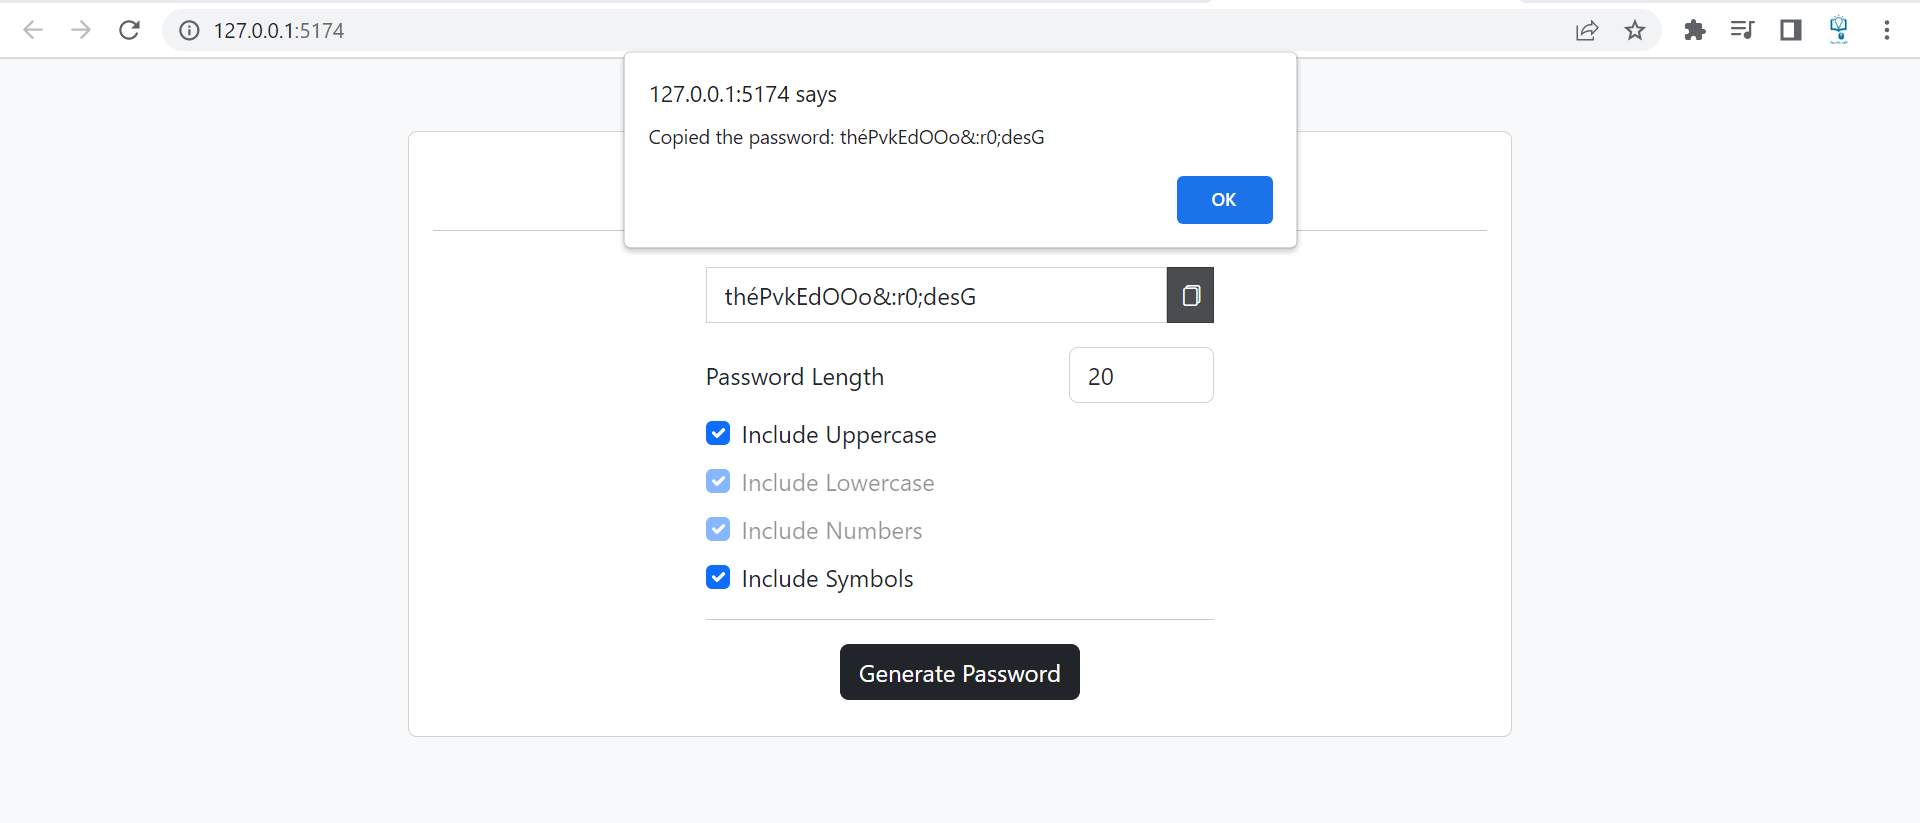Open the profile avatar icon menu
Image resolution: width=1920 pixels, height=823 pixels.
1839,30
